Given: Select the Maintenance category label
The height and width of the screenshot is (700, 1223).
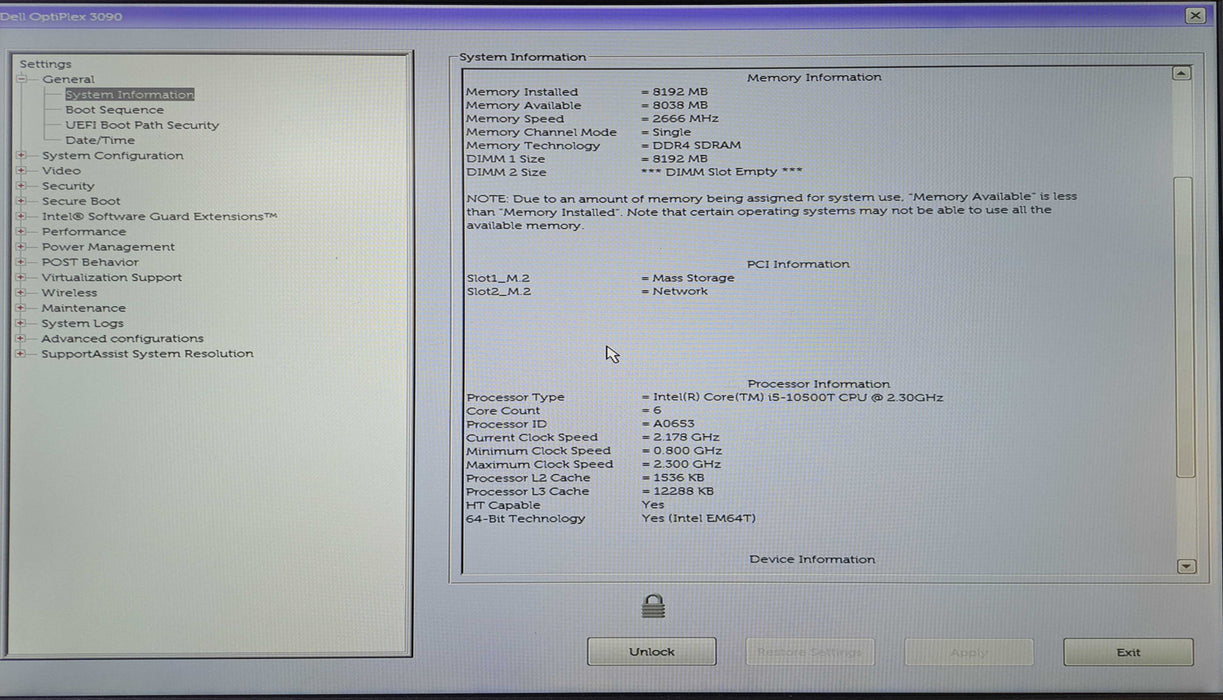Looking at the screenshot, I should pos(83,308).
